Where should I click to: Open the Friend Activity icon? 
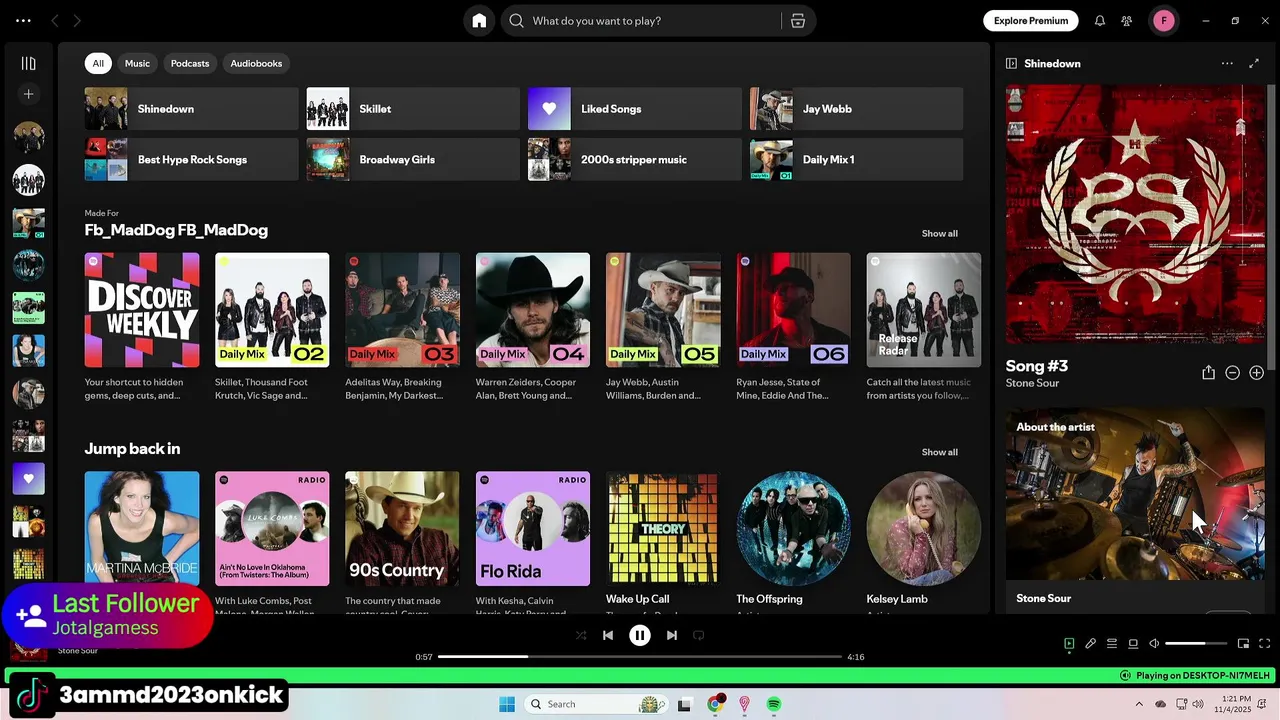(x=1127, y=21)
